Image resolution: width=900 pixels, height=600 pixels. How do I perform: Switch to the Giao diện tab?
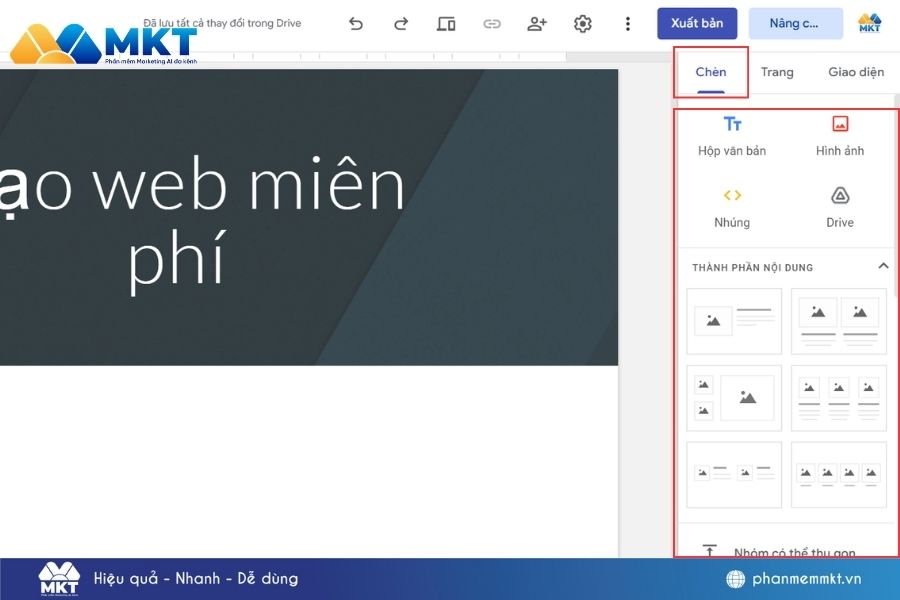click(856, 72)
